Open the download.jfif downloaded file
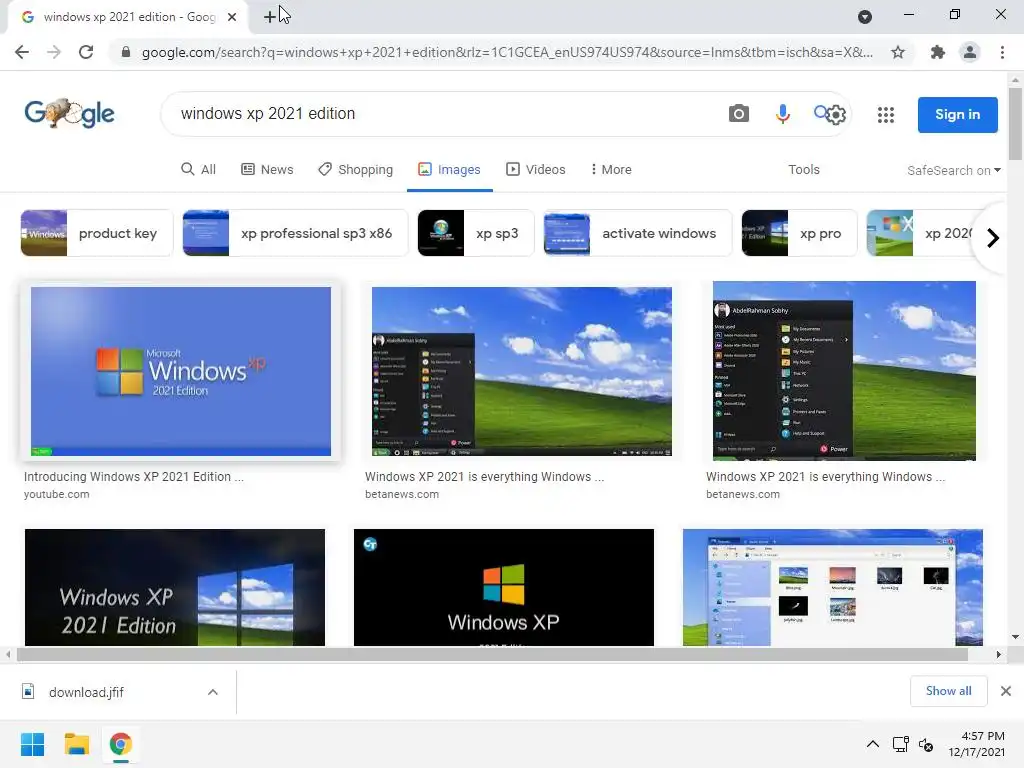 point(86,692)
